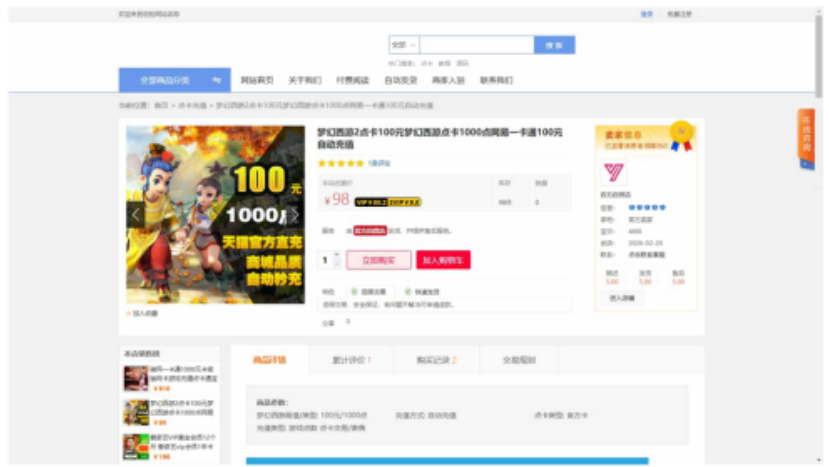Open the 关于我们 navigation item
Screen dimensions: 829x467
tap(305, 80)
